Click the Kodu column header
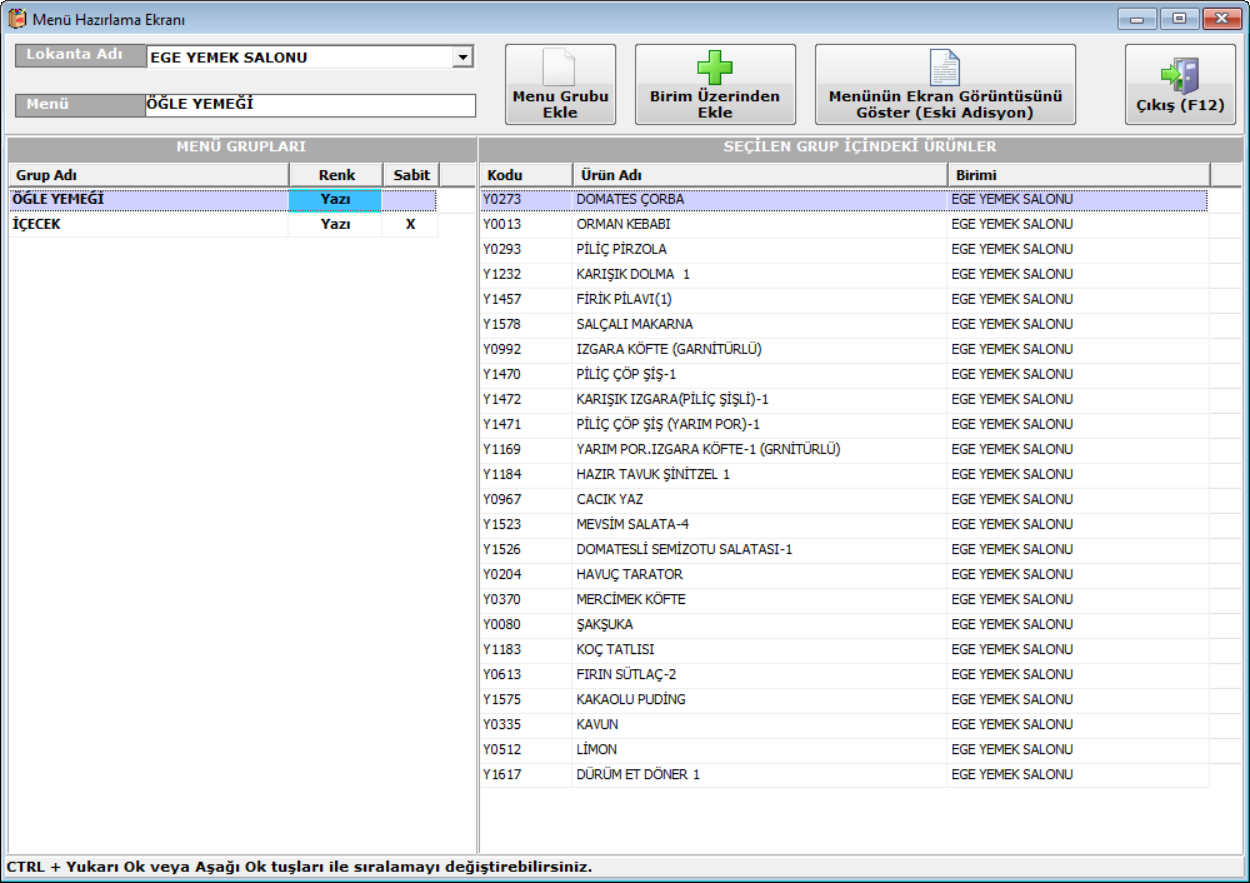The width and height of the screenshot is (1250, 883). pyautogui.click(x=525, y=175)
